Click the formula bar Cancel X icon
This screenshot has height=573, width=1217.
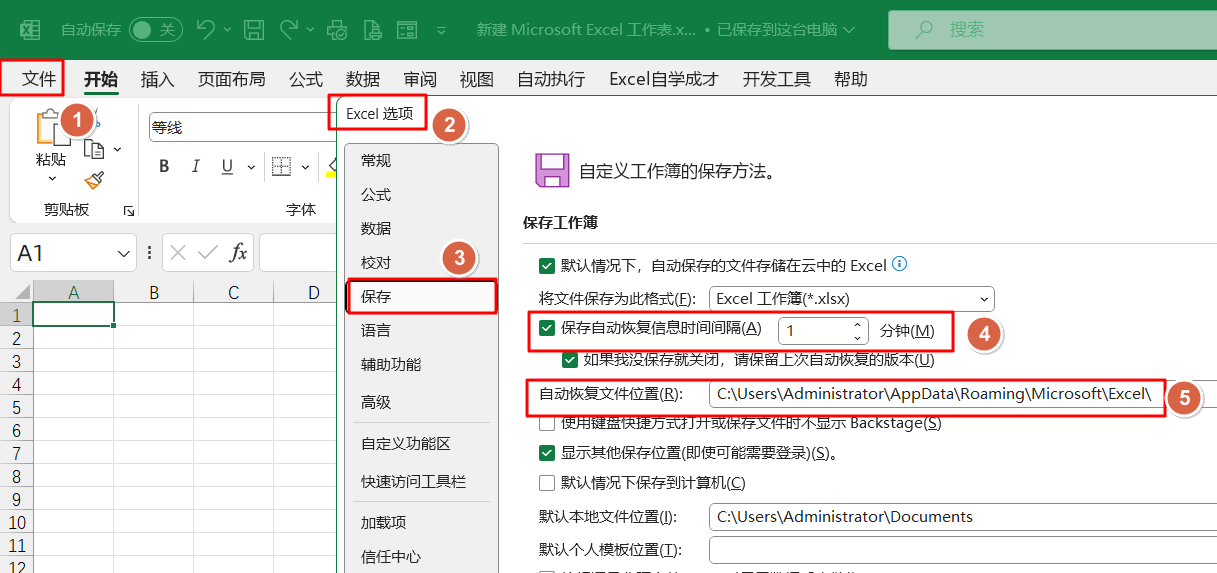[x=179, y=253]
